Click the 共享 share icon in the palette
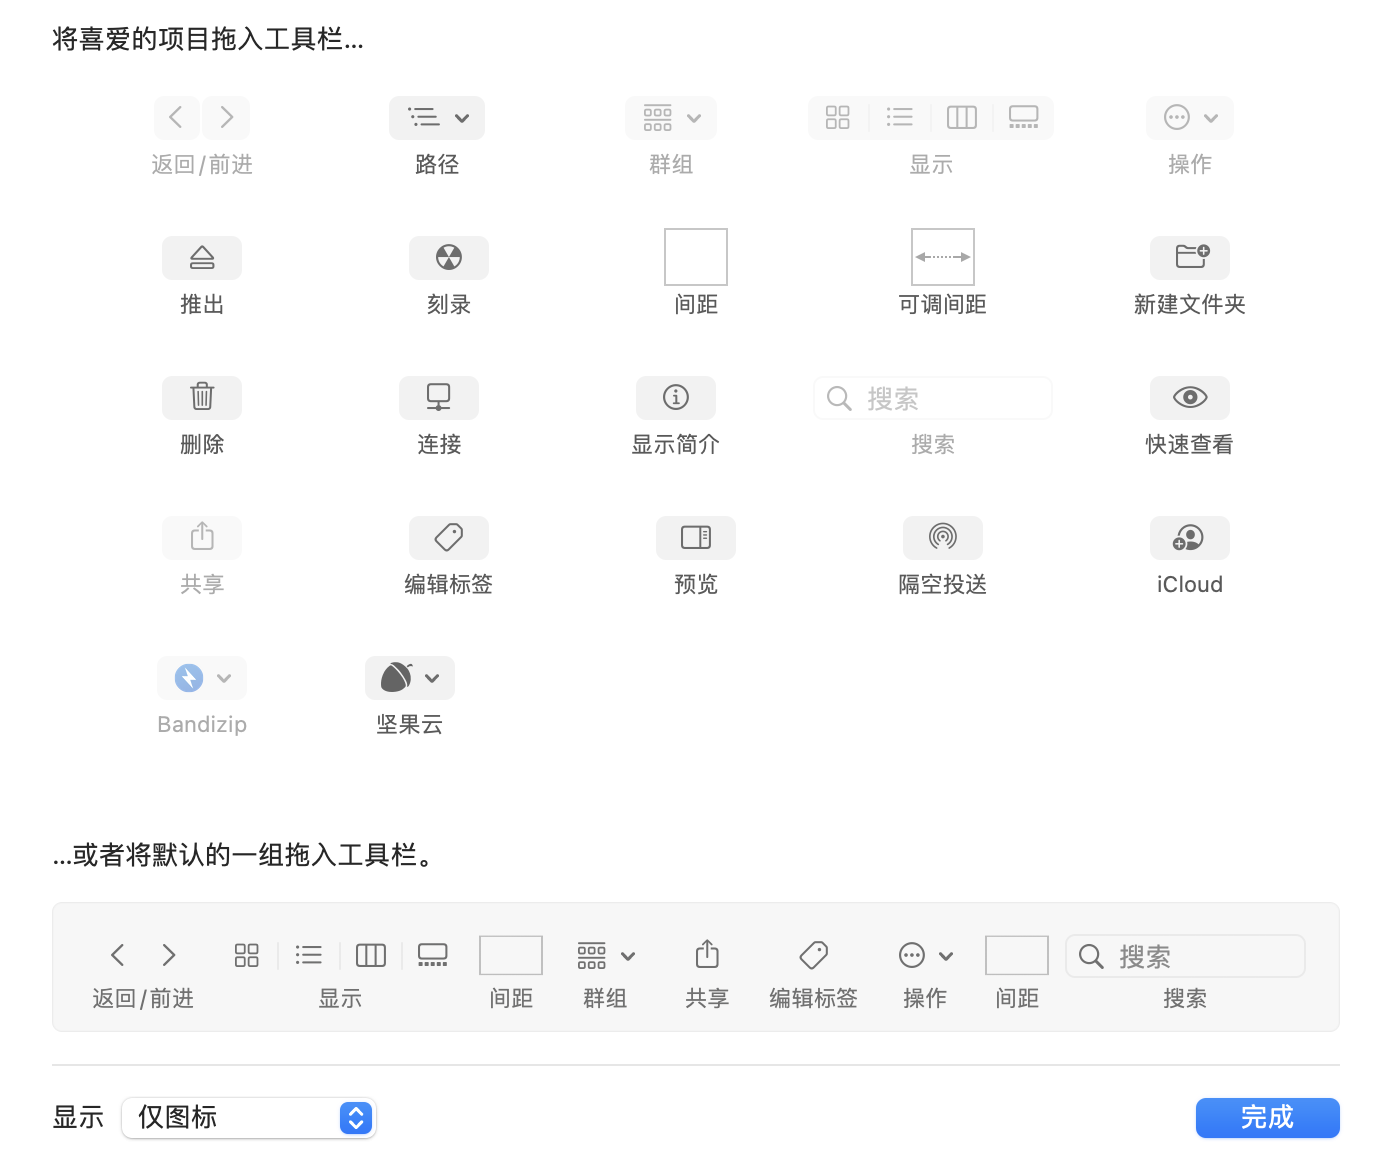Viewport: 1386px width, 1168px height. (x=202, y=538)
